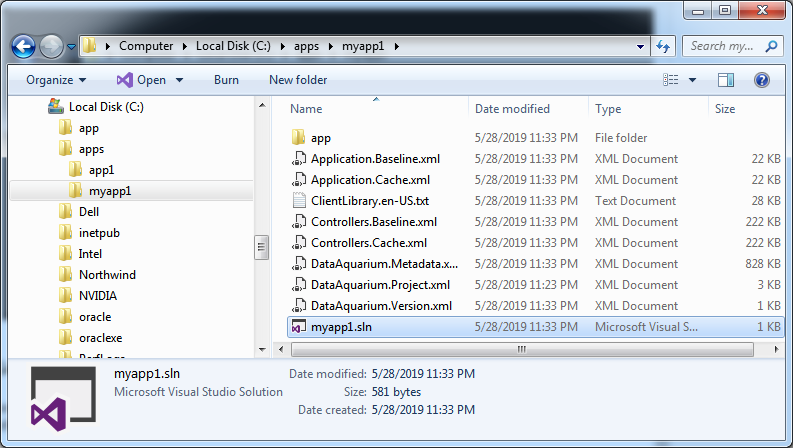Click the Help question mark icon
Screen dimensions: 793x448
[x=762, y=80]
